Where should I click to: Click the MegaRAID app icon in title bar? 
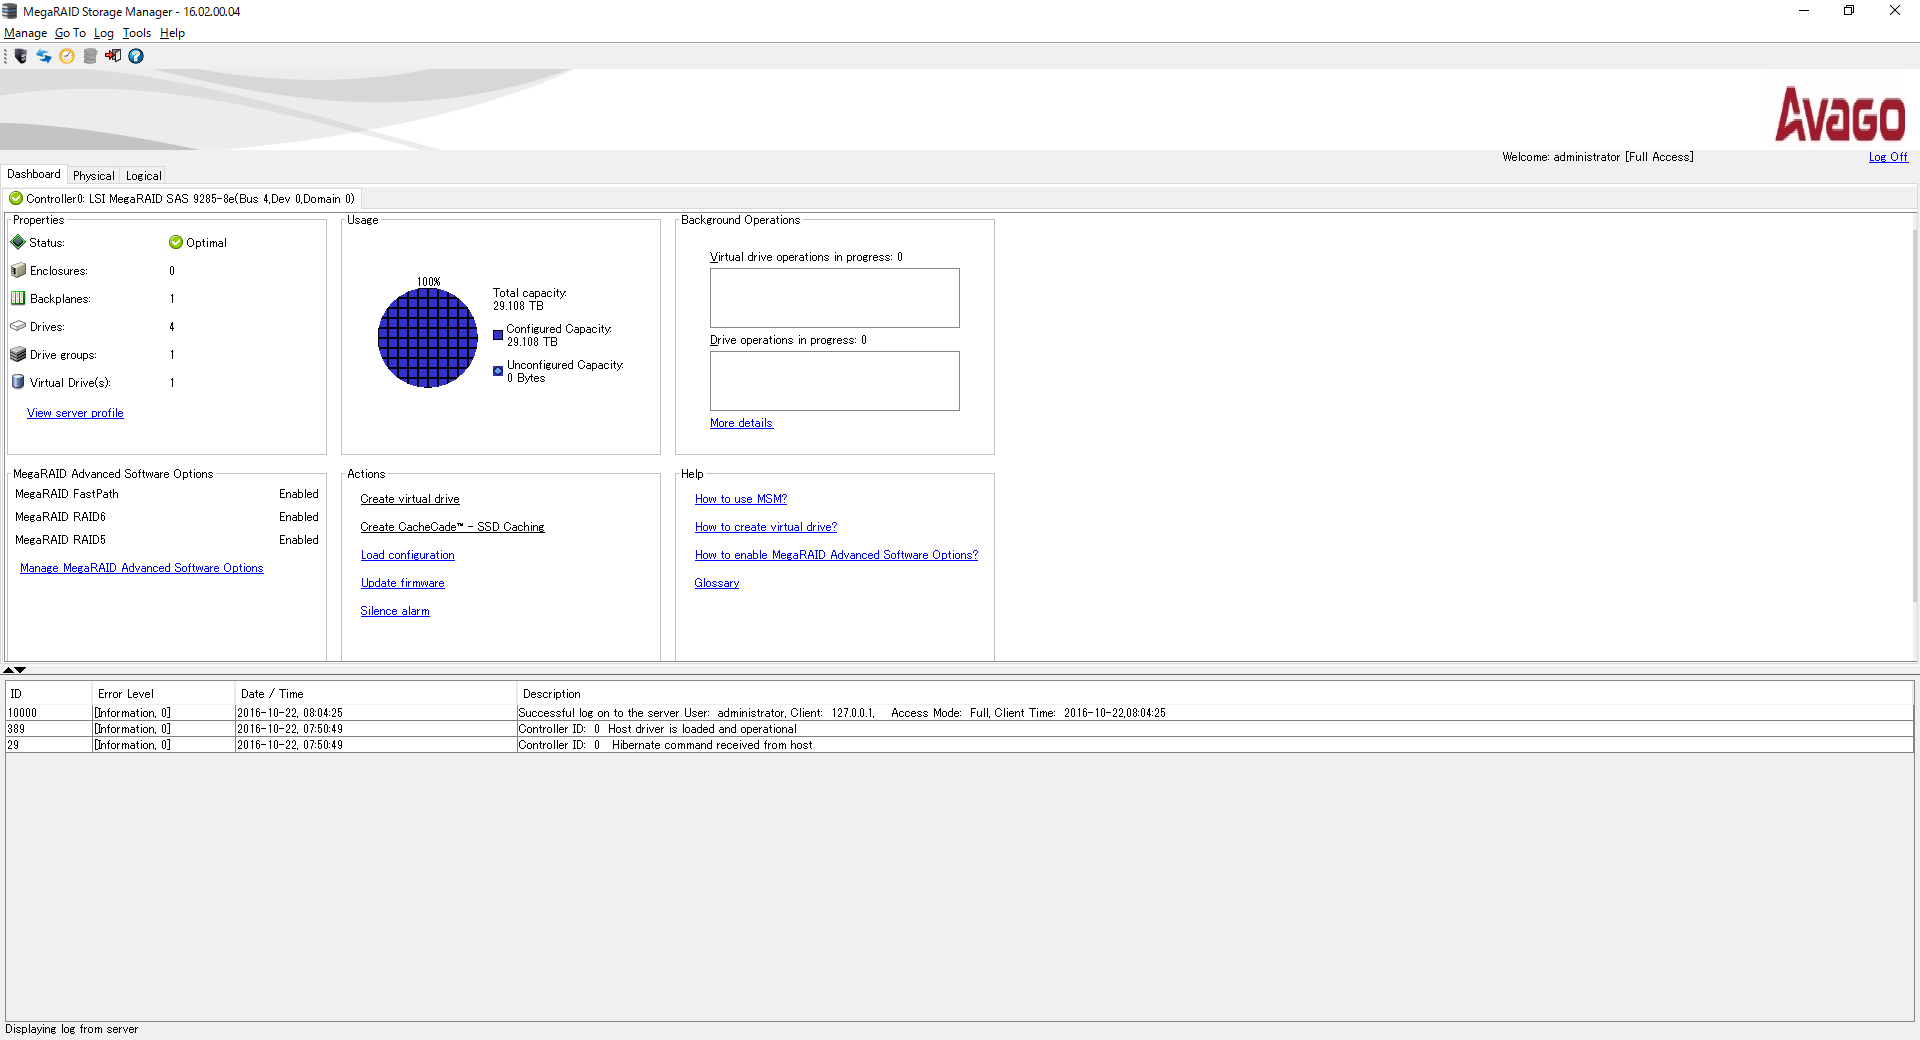(10, 11)
